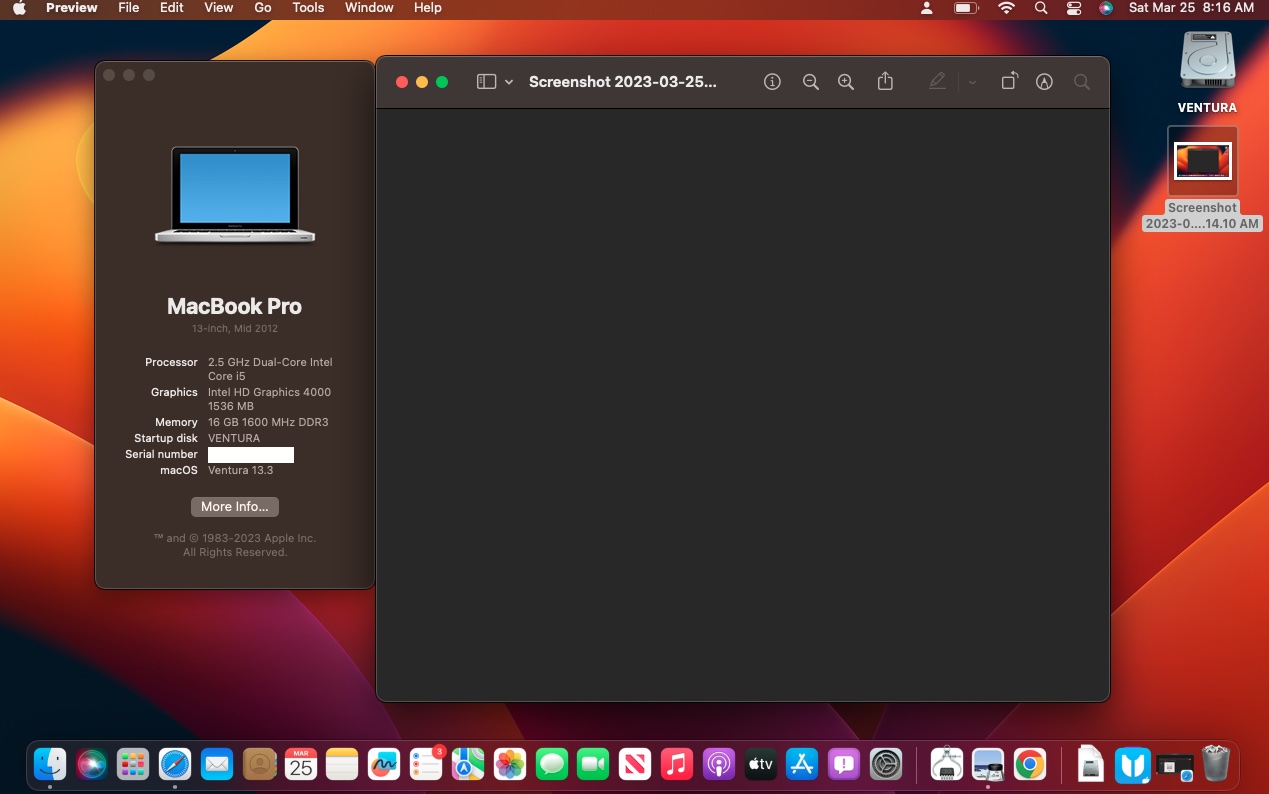
Task: Open the More Info... button
Action: [x=235, y=506]
